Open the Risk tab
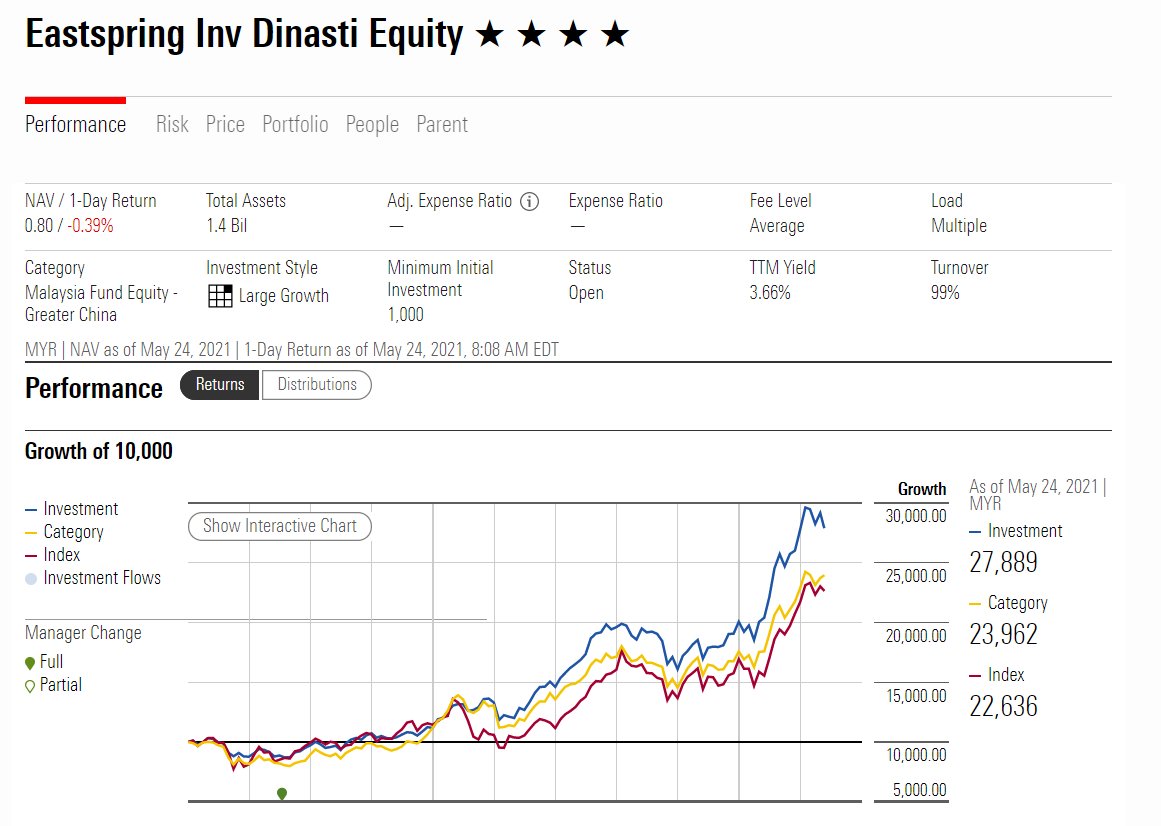Image resolution: width=1161 pixels, height=826 pixels. pos(172,124)
